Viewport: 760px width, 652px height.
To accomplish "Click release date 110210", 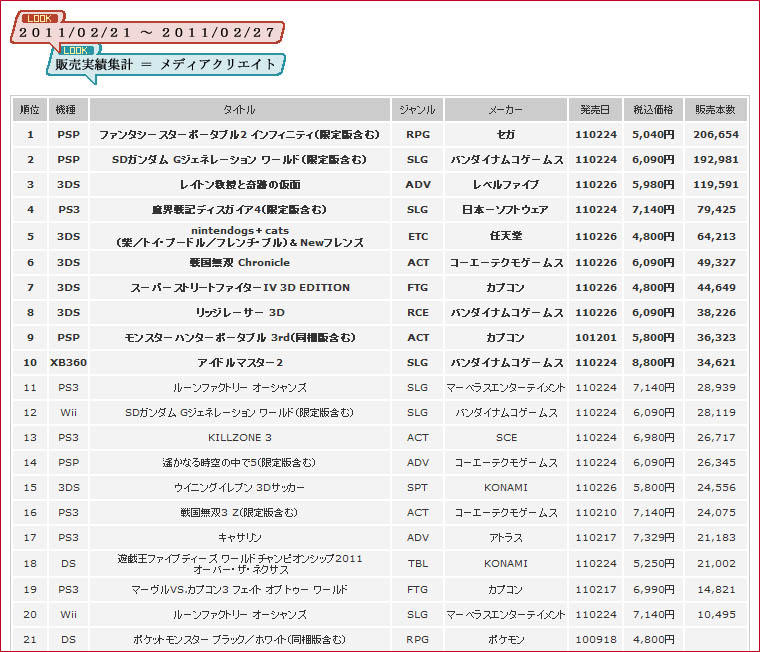I will pyautogui.click(x=596, y=512).
